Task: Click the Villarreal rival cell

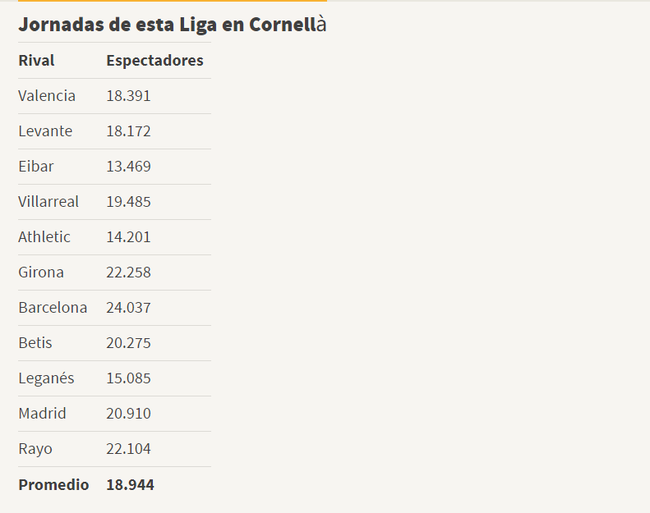Action: [x=49, y=202]
